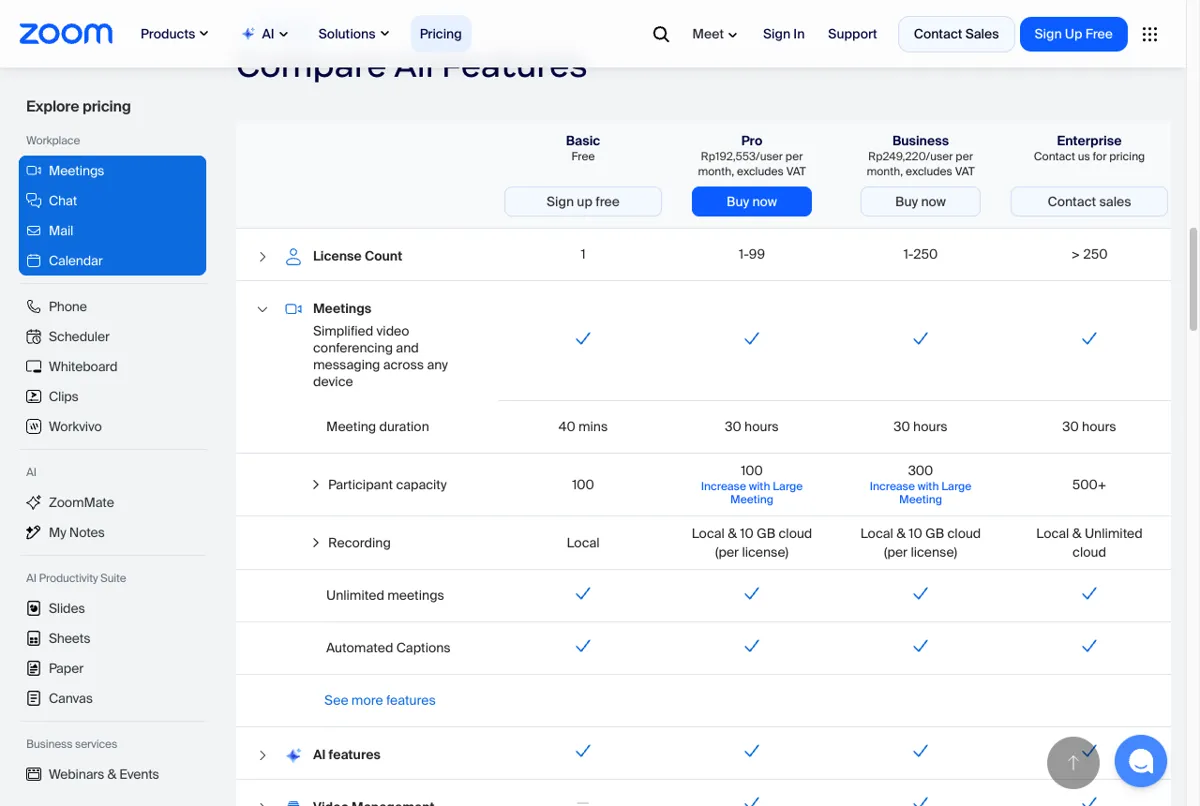Expand the AI features row
The height and width of the screenshot is (806, 1200).
click(x=262, y=755)
